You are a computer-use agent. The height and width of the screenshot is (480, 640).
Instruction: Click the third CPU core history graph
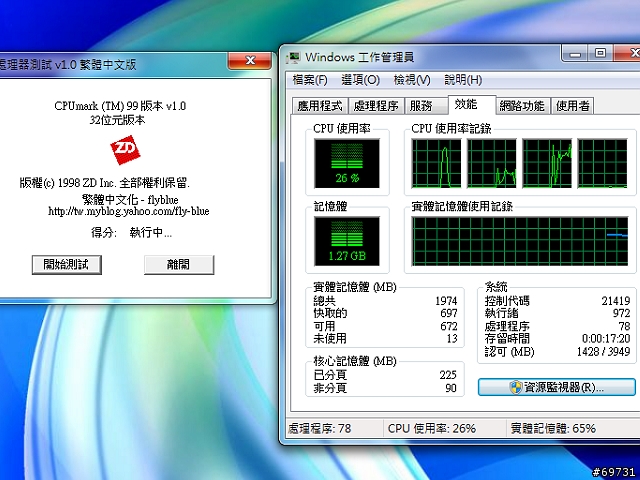click(547, 163)
